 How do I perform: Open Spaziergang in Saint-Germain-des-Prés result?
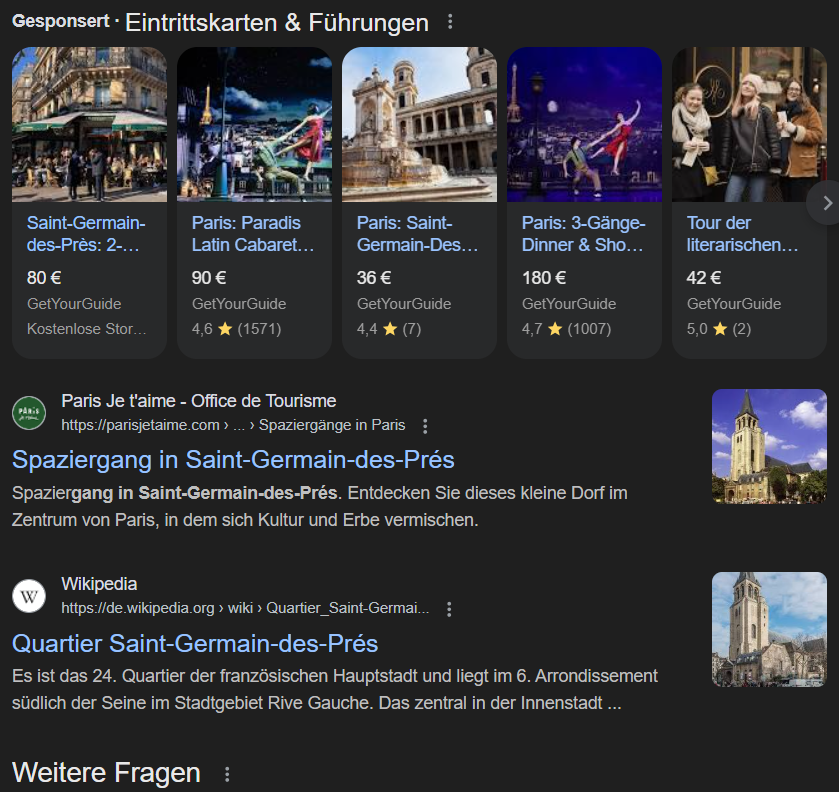[x=233, y=460]
